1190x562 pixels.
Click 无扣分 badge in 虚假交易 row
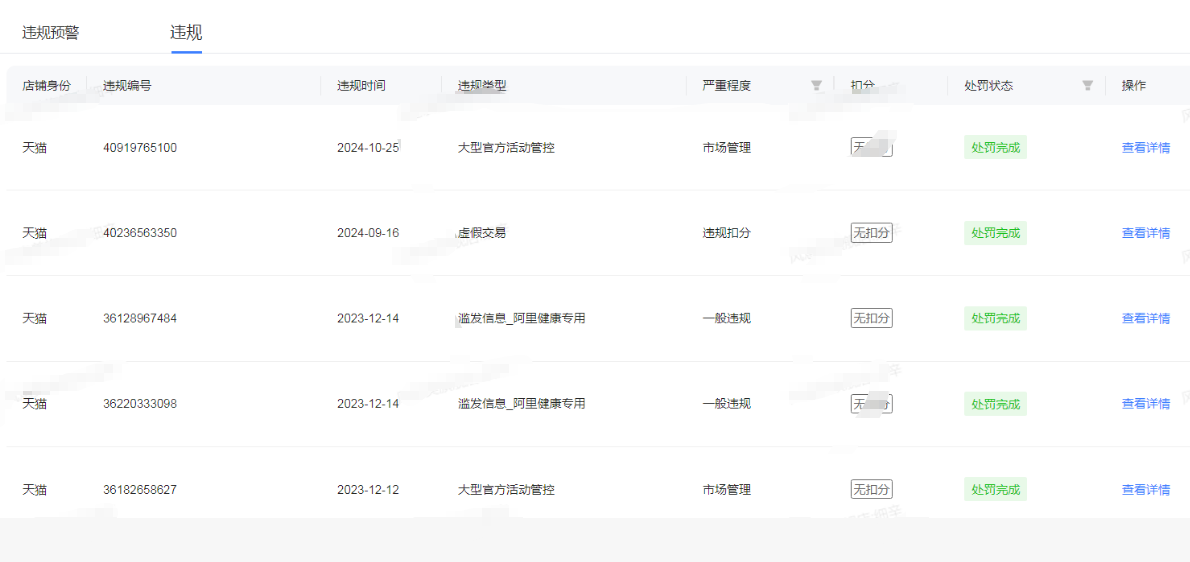coord(871,233)
